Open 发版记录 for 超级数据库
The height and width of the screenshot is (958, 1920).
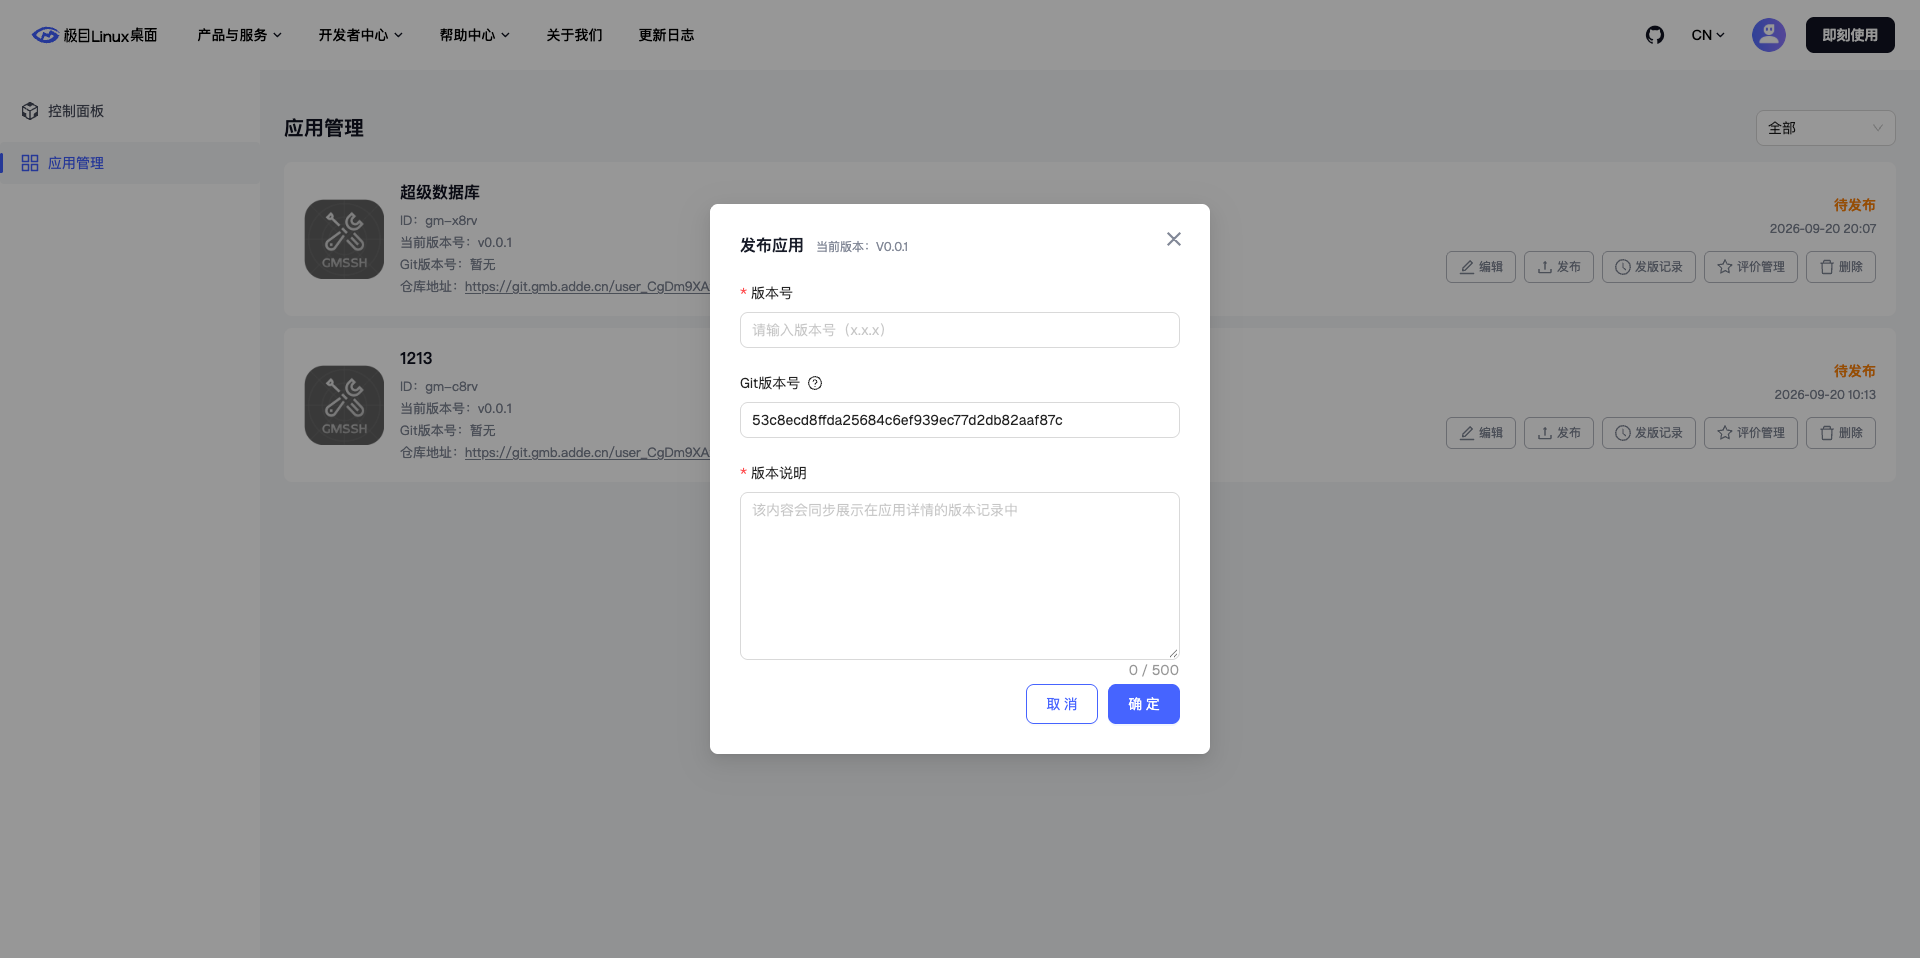pos(1649,267)
